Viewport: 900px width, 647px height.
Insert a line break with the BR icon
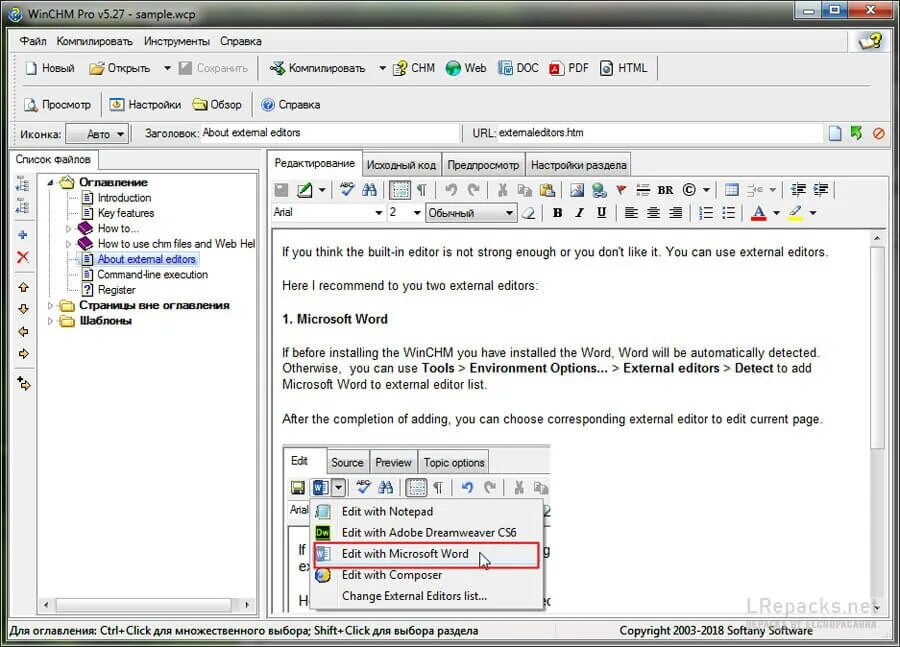(x=665, y=190)
